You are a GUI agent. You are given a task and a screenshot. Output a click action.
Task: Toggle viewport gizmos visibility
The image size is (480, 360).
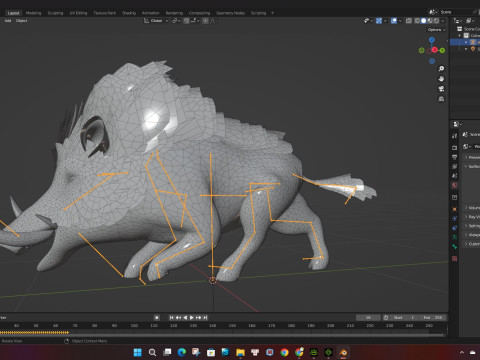click(379, 21)
